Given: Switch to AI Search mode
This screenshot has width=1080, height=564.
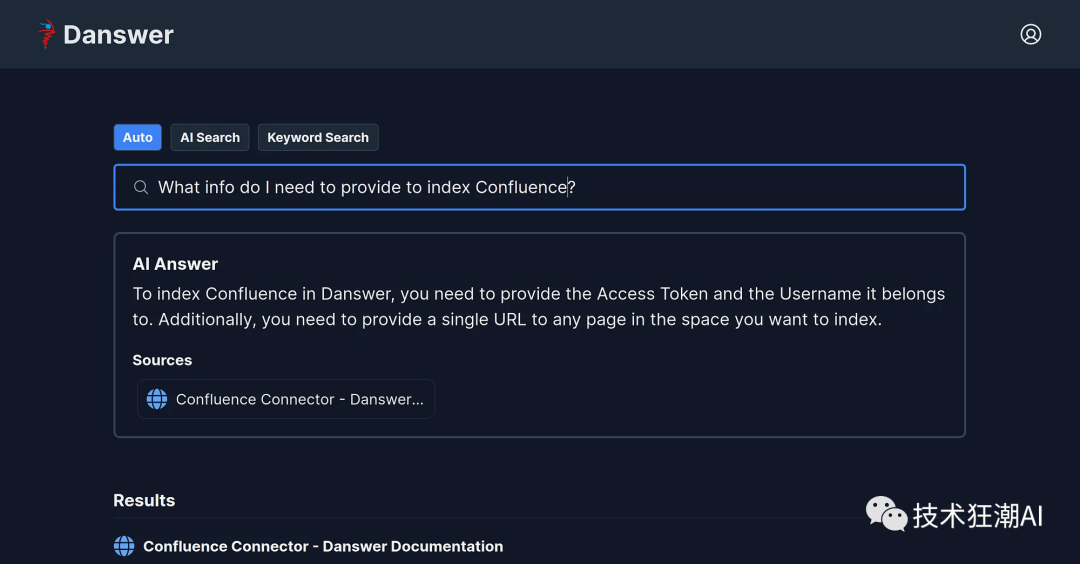Looking at the screenshot, I should (210, 137).
